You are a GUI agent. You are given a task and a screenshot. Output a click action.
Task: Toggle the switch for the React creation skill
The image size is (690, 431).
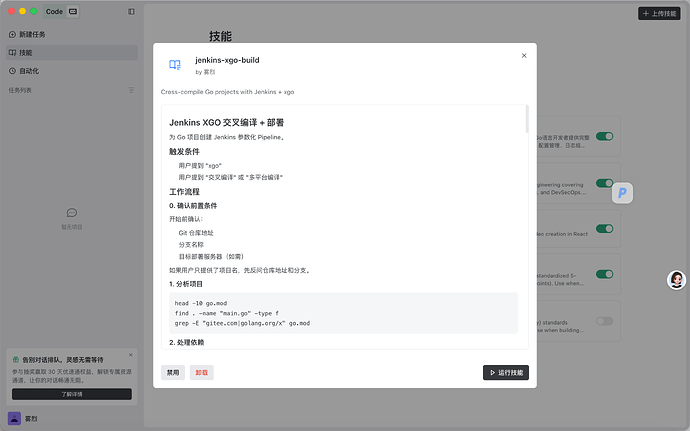point(605,228)
